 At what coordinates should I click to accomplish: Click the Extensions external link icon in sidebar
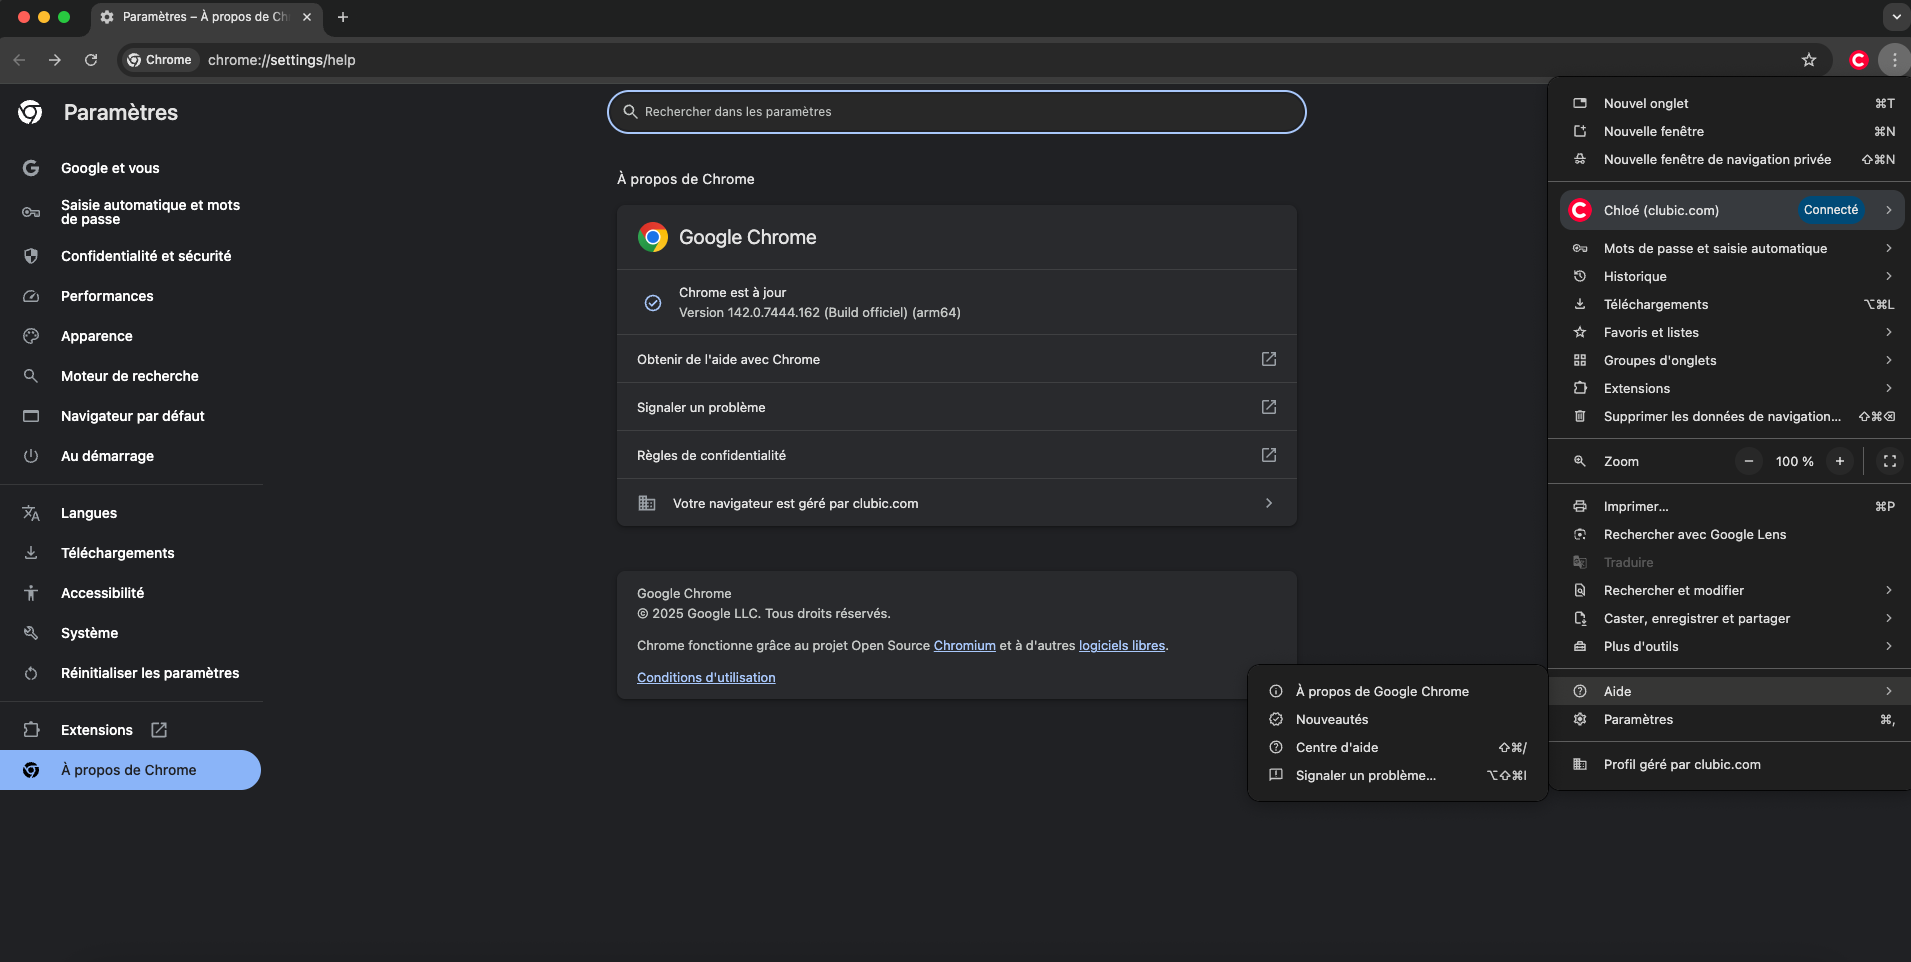[x=159, y=730]
